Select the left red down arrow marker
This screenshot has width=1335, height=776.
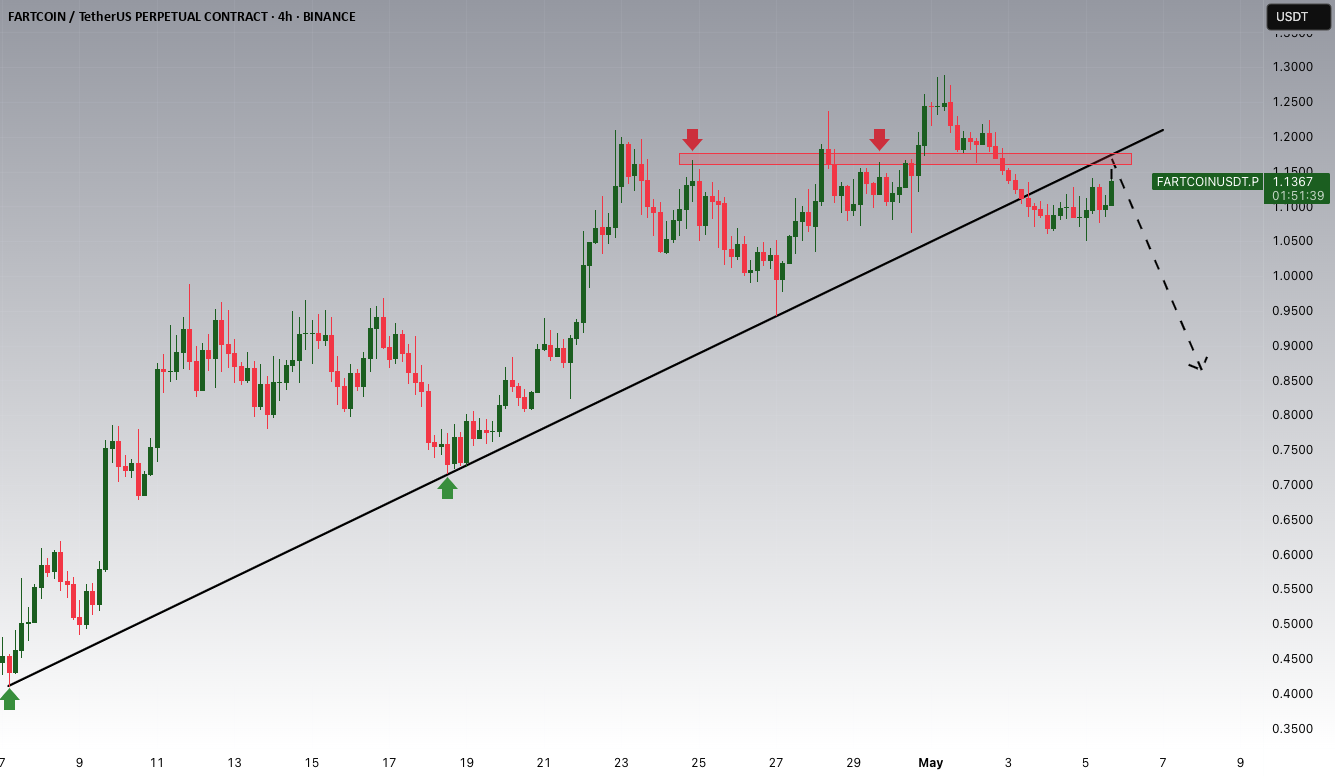tap(692, 139)
